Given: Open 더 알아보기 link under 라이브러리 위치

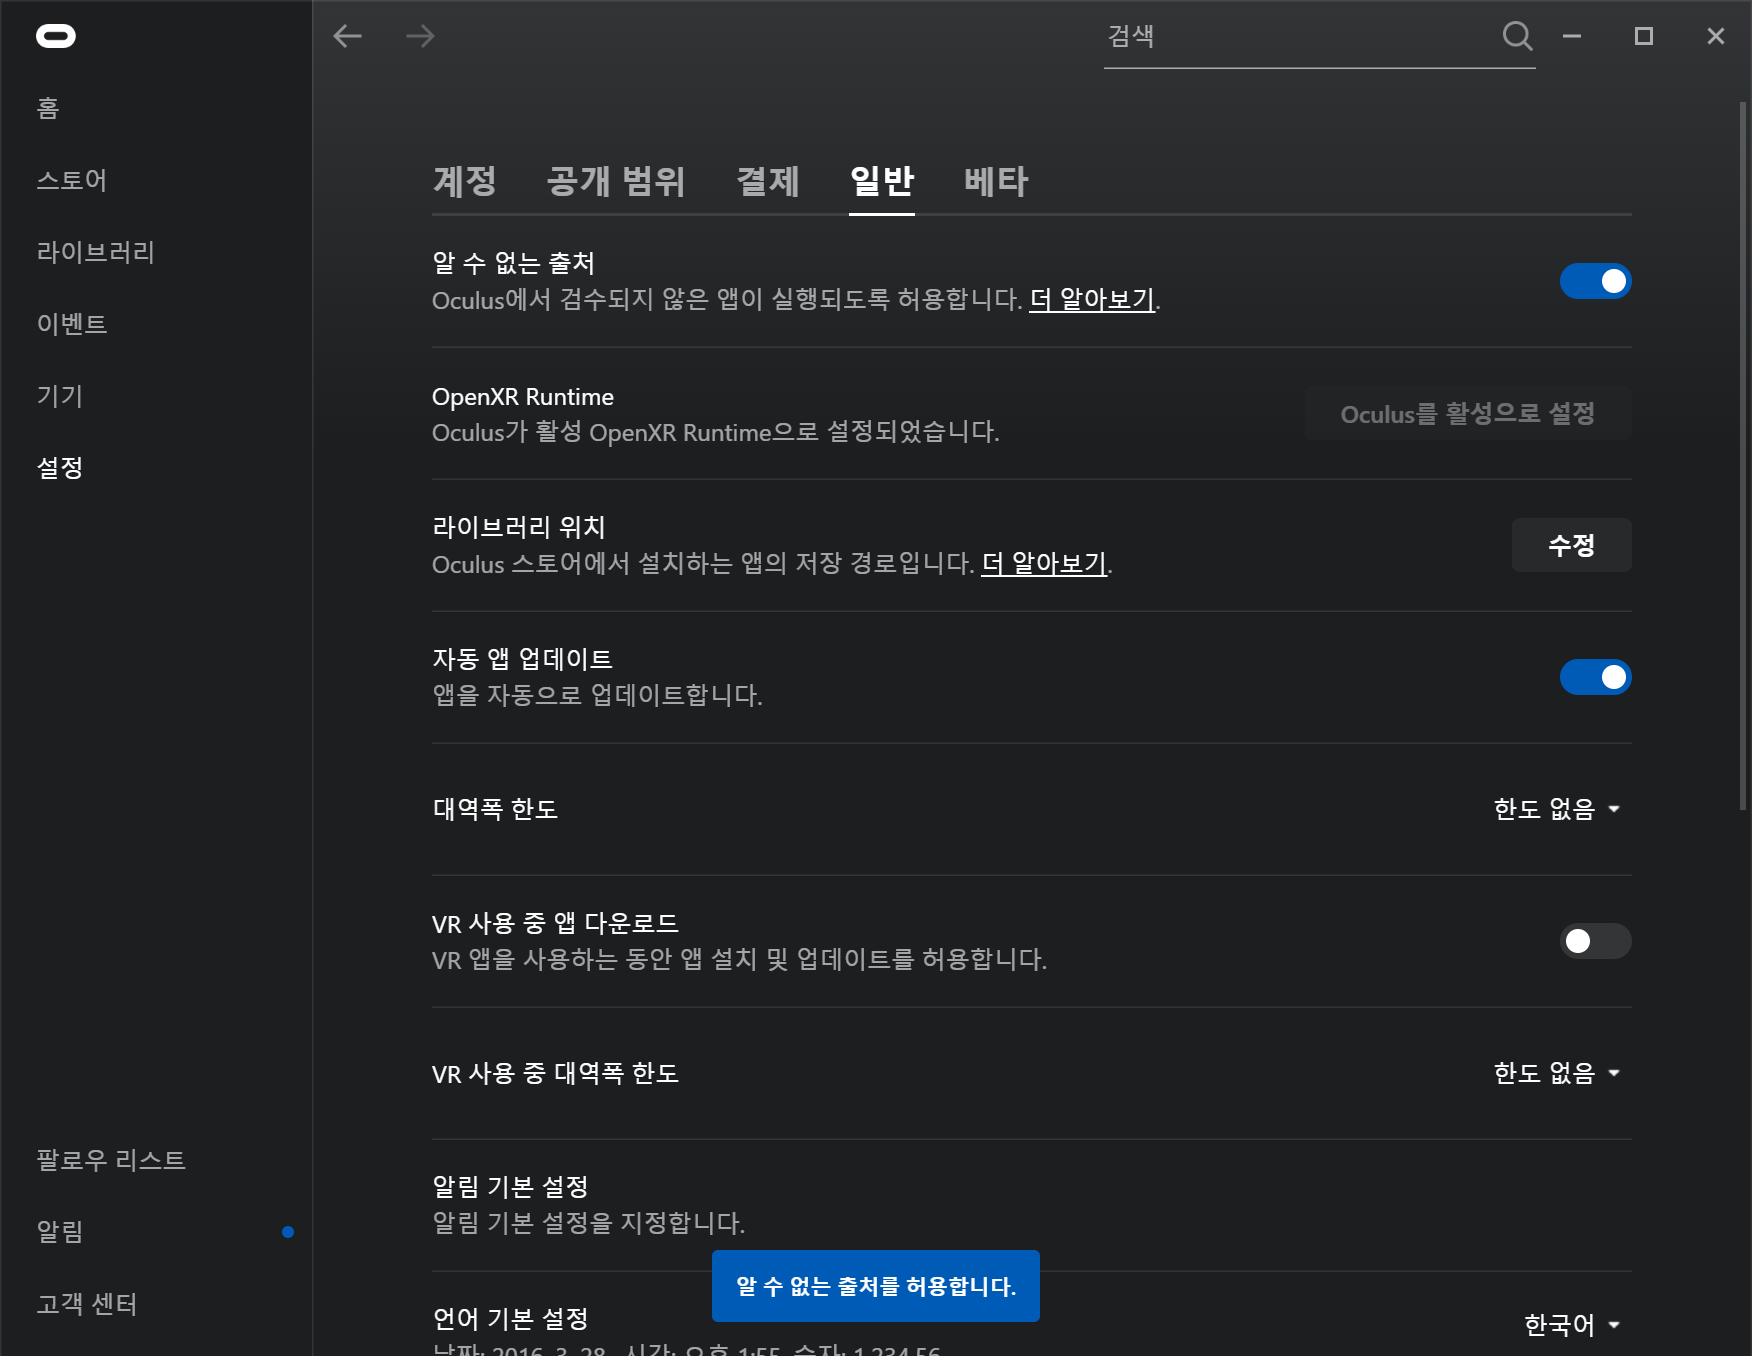Looking at the screenshot, I should (x=1044, y=563).
